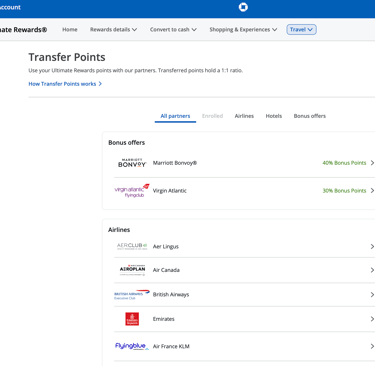This screenshot has width=375, height=366.
Task: Click the Transfer Points page heading
Action: click(x=67, y=57)
